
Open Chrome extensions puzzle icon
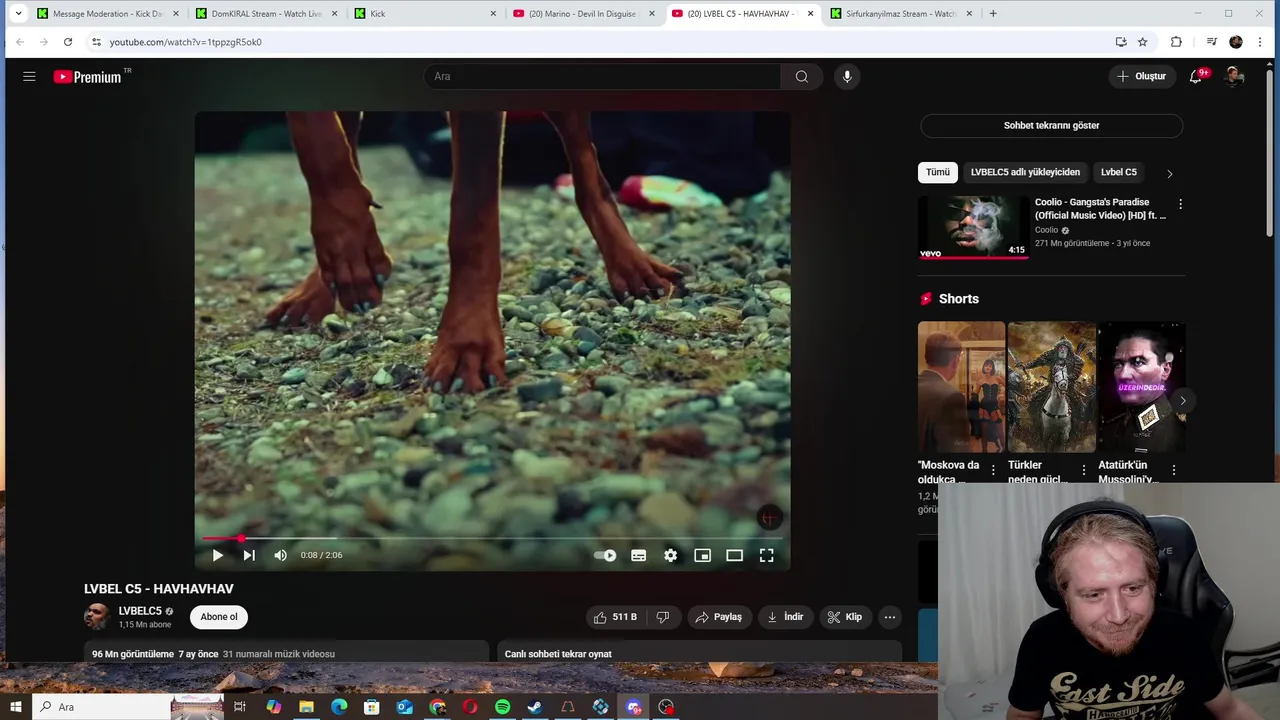coord(1176,42)
